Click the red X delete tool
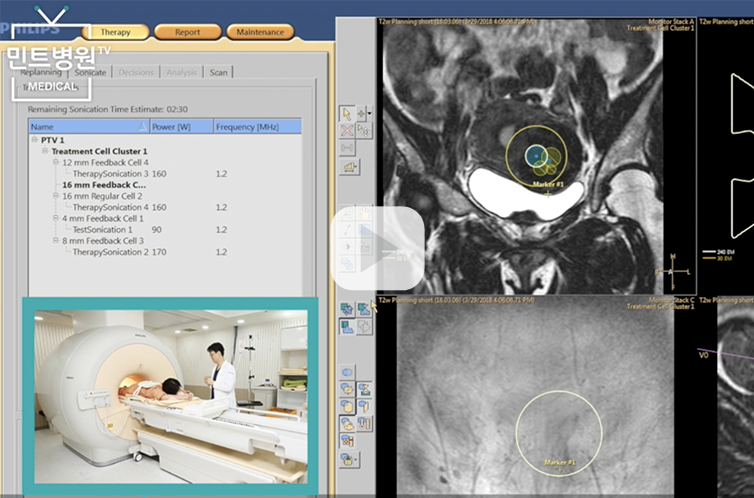Screen dimensions: 754x498 click(x=347, y=130)
